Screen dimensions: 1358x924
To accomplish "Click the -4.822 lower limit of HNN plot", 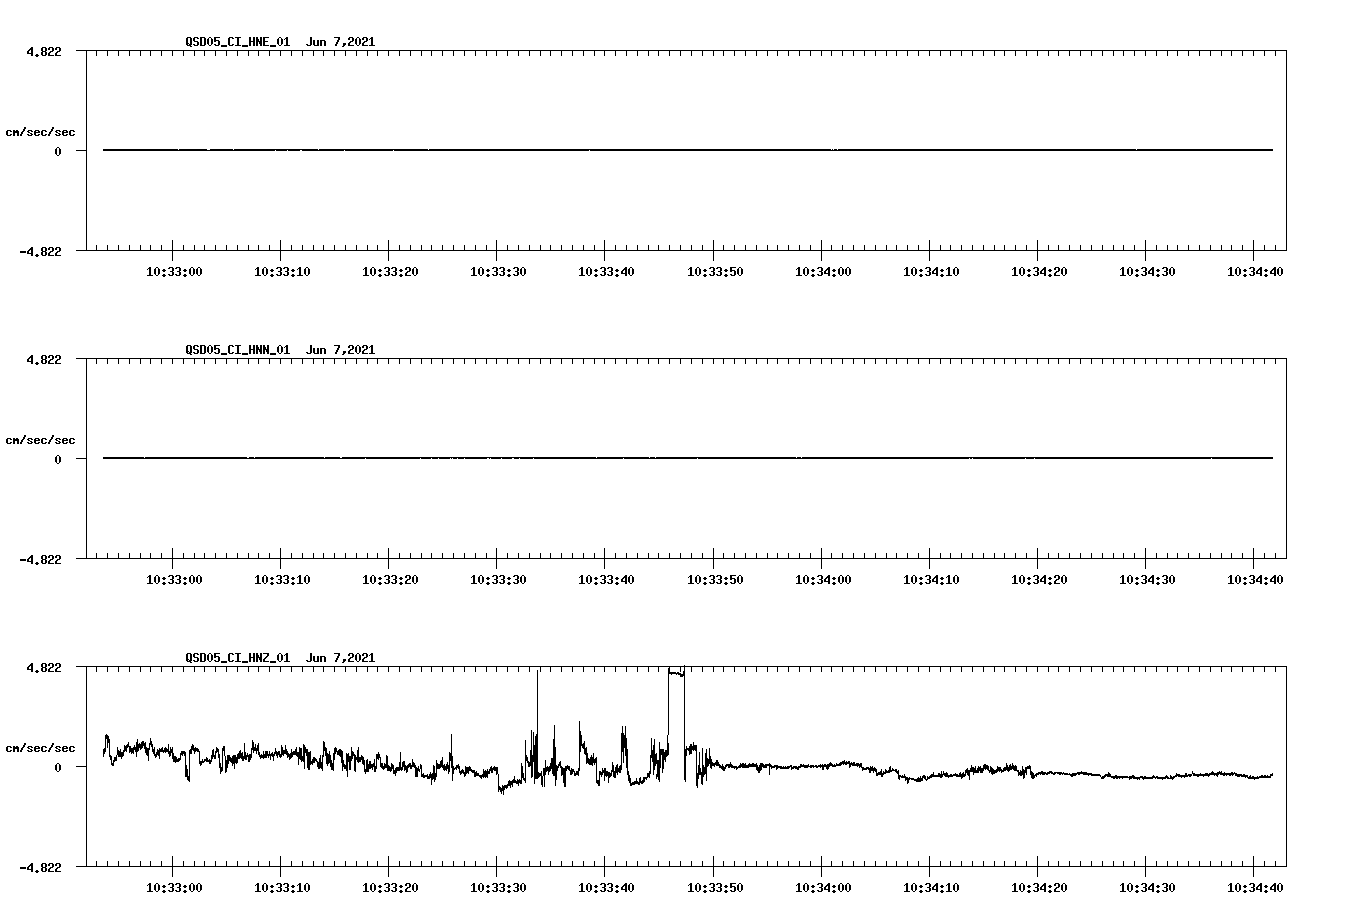I will (x=40, y=559).
